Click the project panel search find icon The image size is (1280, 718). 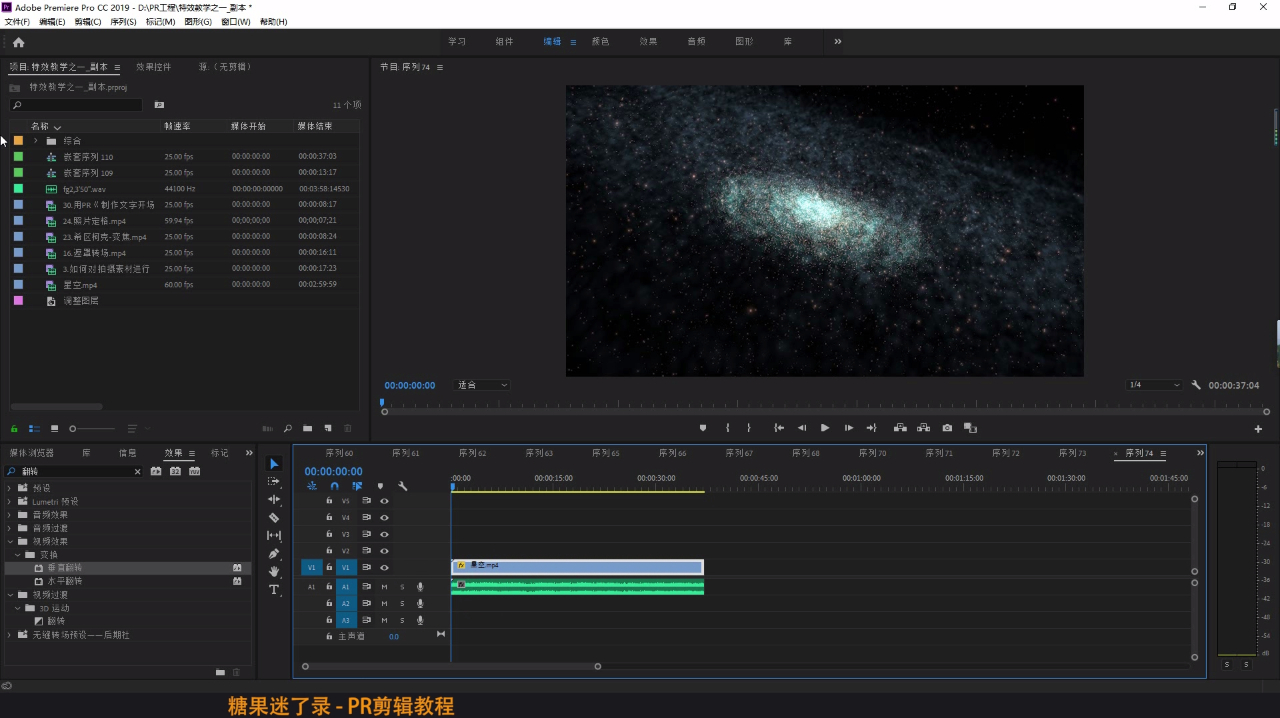click(288, 429)
